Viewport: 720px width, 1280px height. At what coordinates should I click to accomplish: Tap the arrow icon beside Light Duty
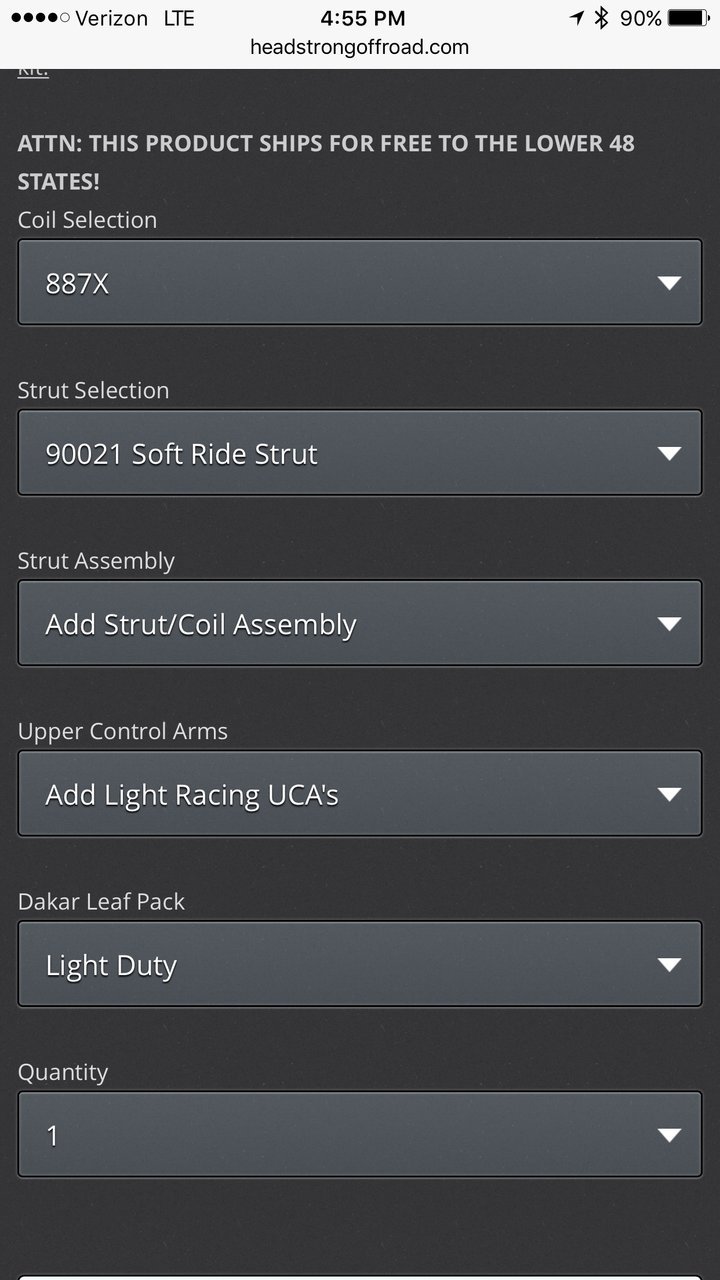pos(669,965)
